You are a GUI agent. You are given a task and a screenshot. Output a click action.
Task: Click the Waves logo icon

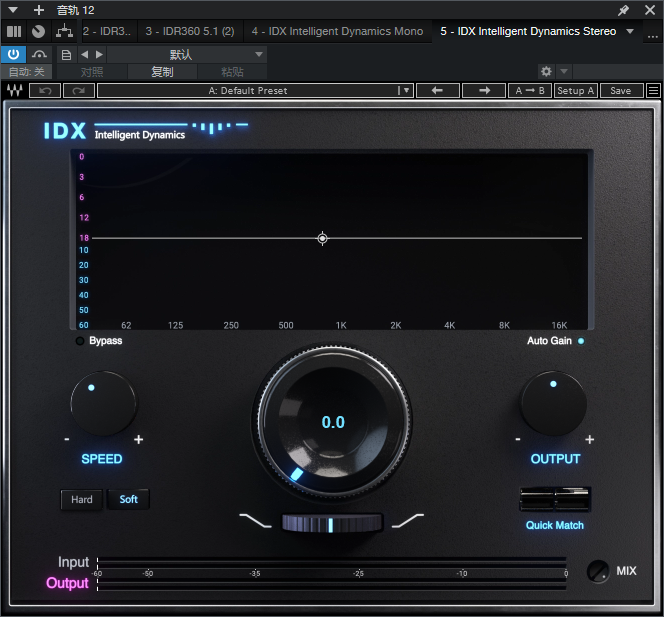pyautogui.click(x=15, y=91)
